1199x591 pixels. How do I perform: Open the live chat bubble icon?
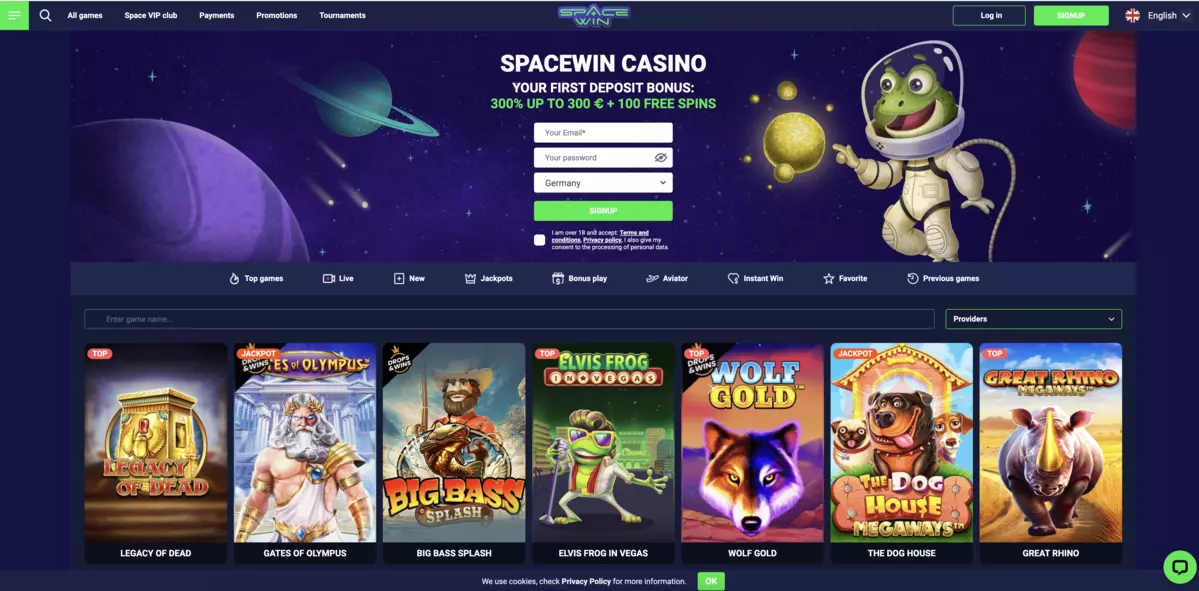pyautogui.click(x=1179, y=567)
